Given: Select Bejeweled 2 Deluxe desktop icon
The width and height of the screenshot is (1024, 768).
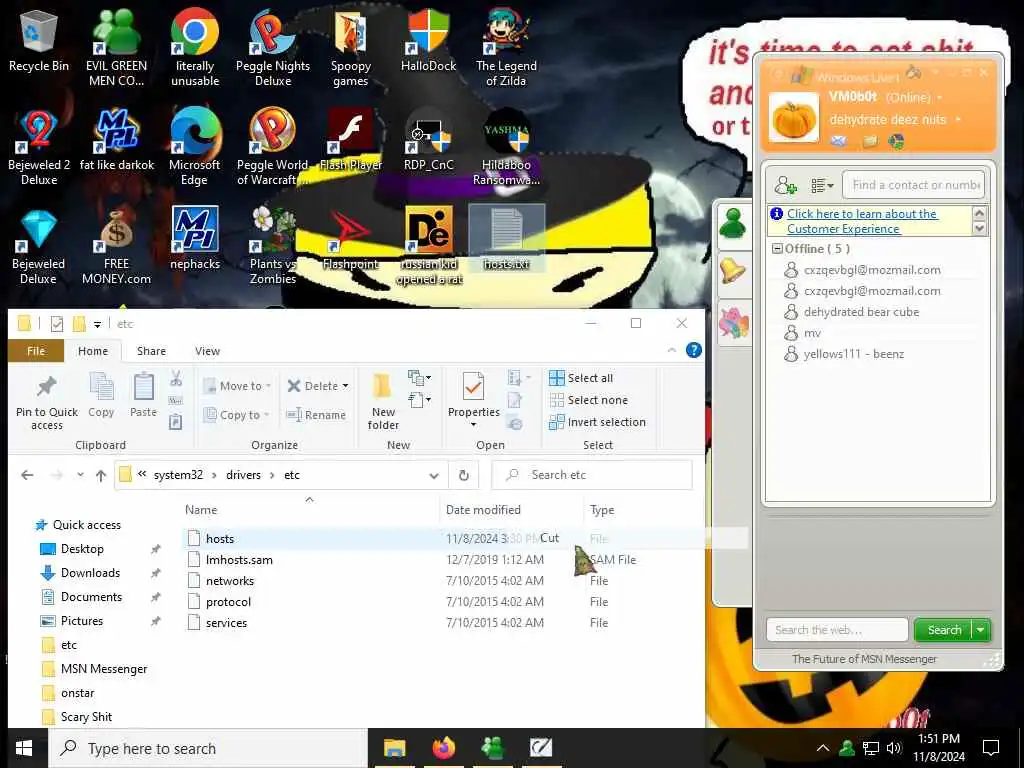Looking at the screenshot, I should (39, 146).
